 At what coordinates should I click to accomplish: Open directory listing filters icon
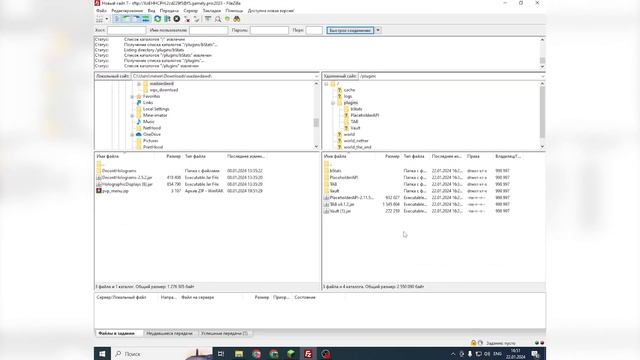pos(208,19)
